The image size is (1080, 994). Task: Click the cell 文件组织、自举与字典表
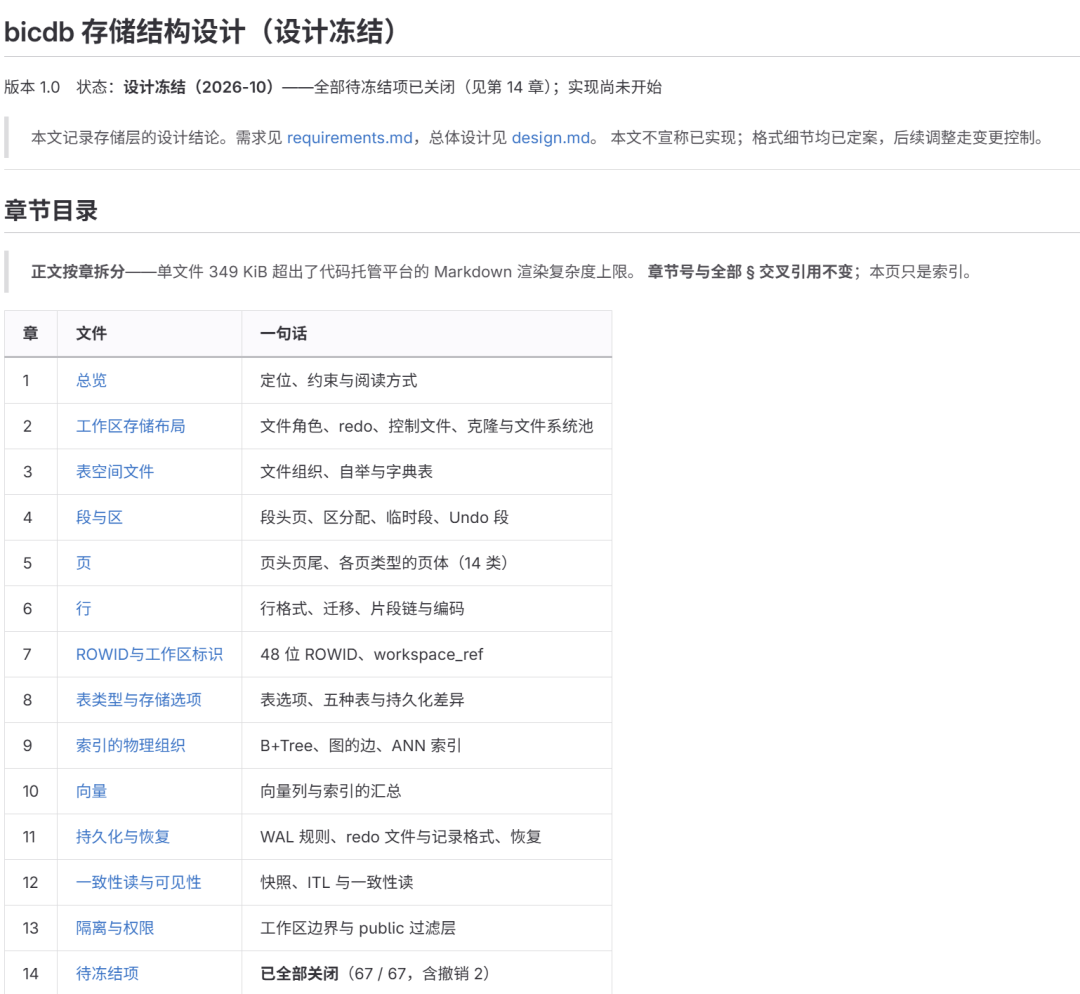tap(426, 472)
